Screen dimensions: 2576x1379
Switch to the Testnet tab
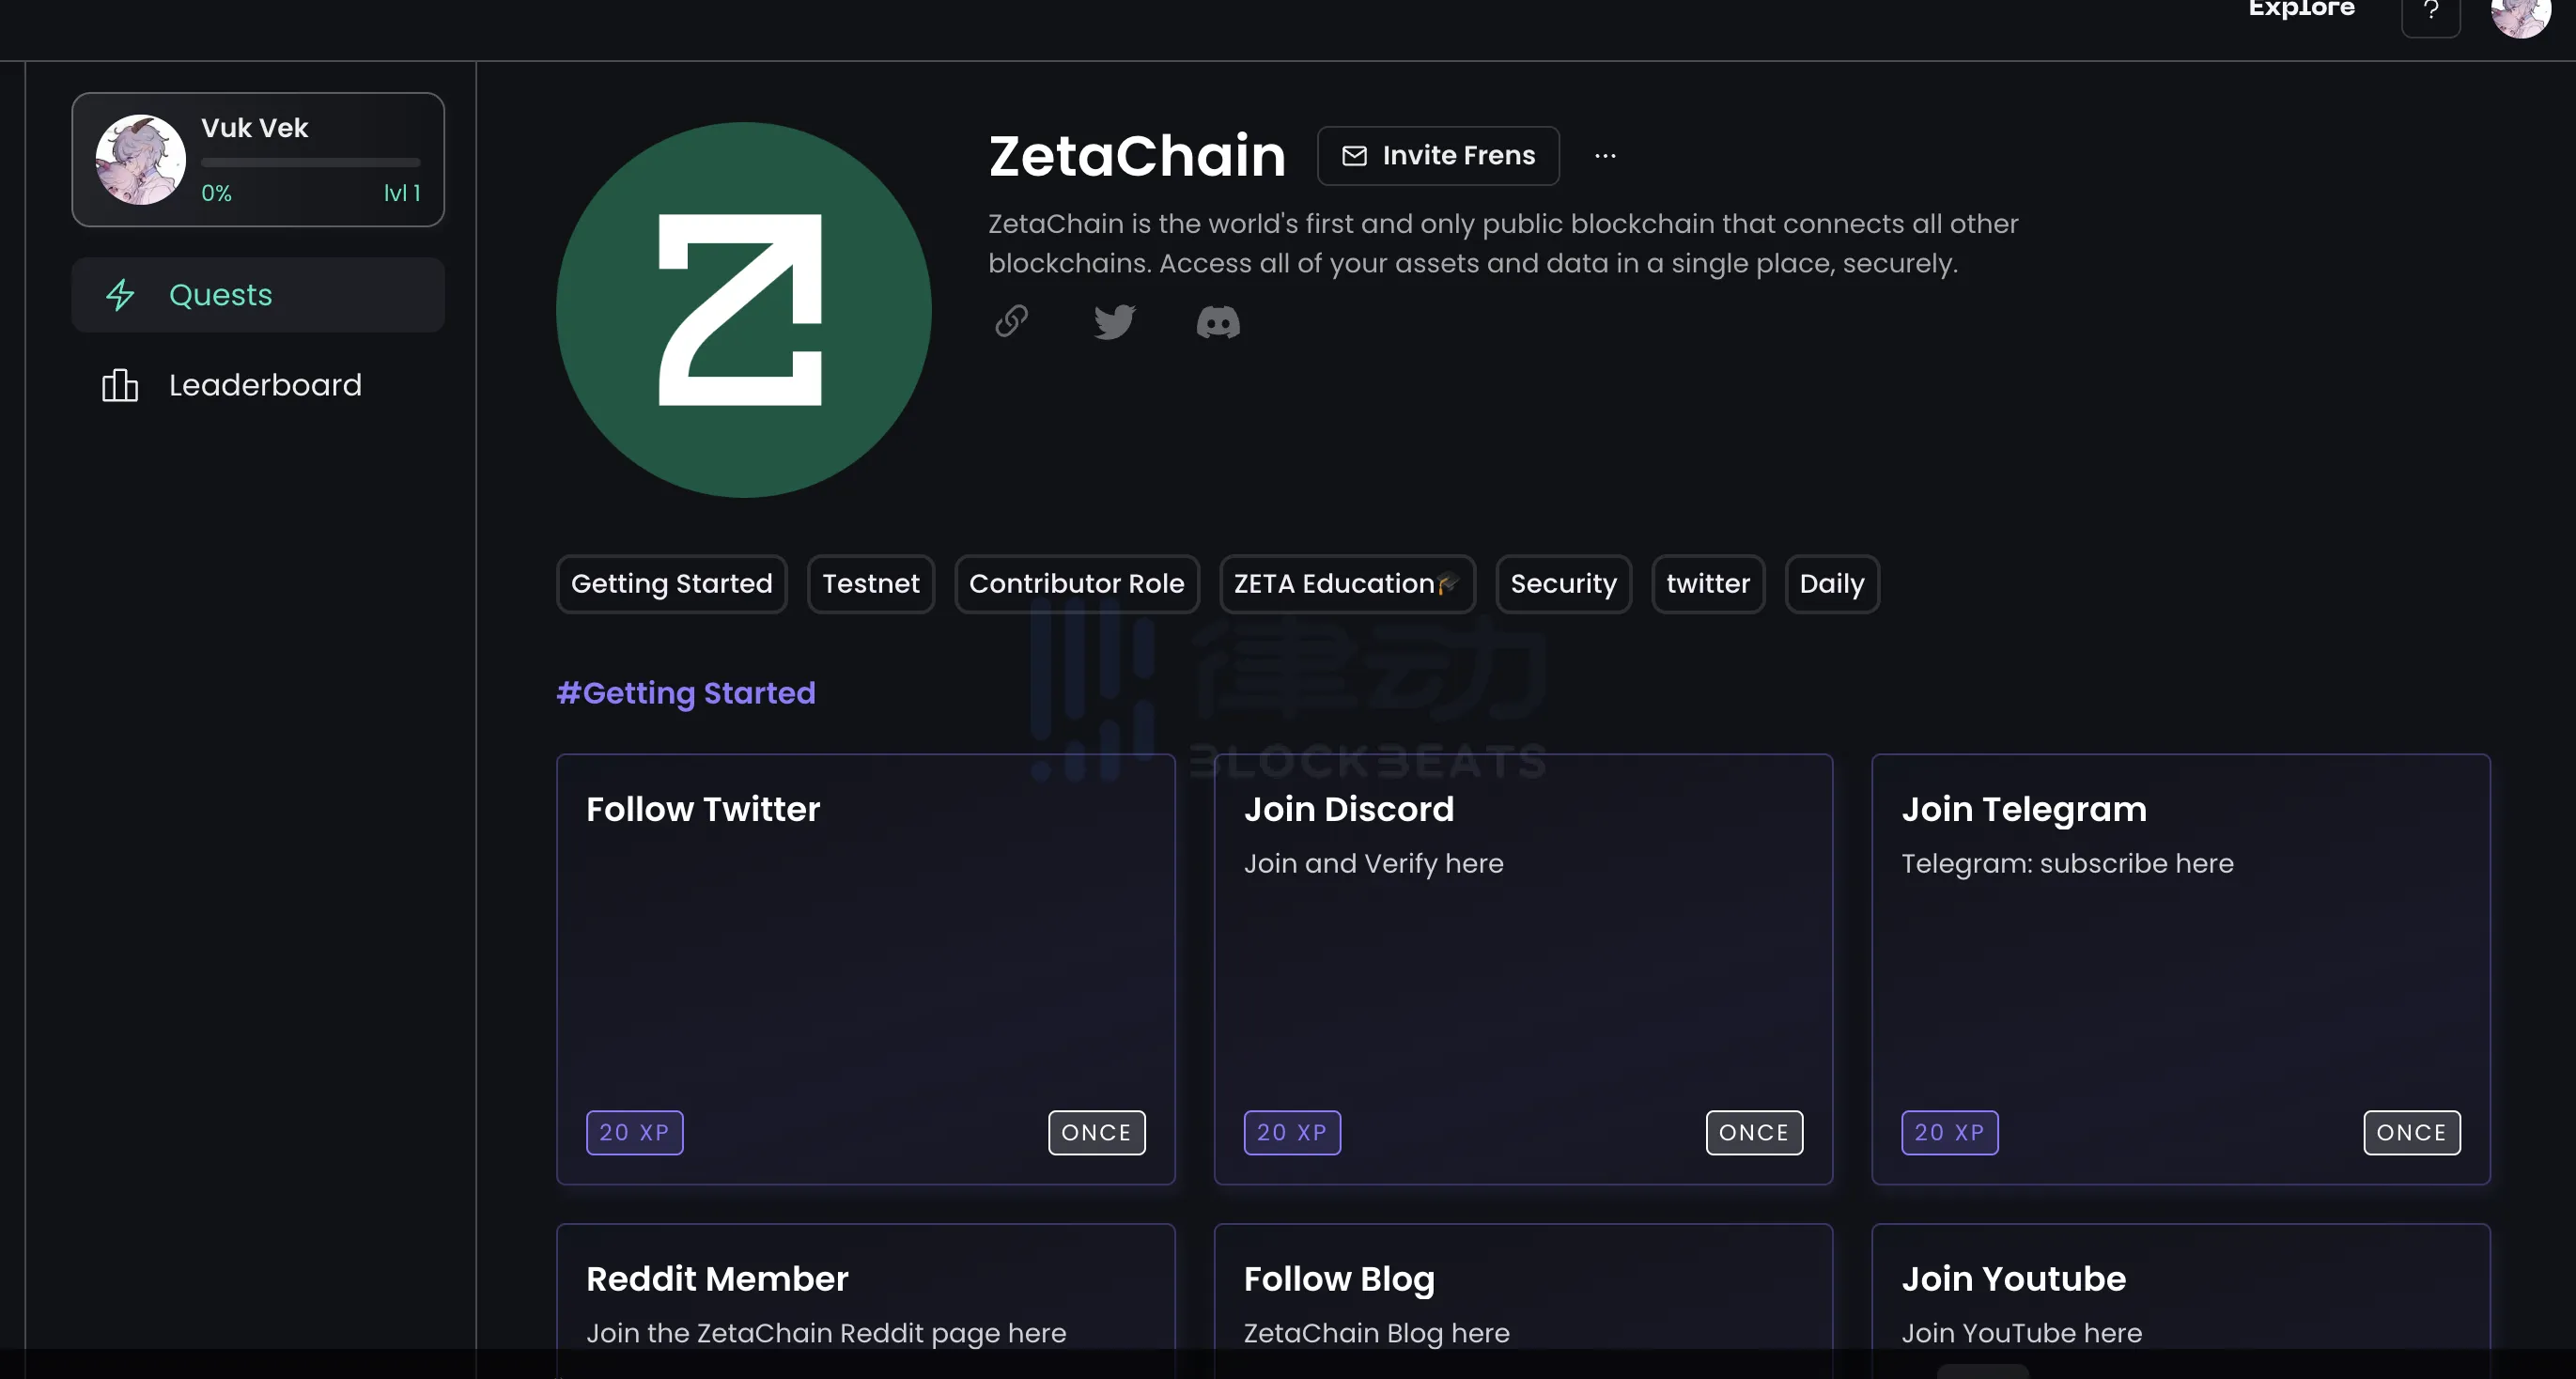pos(870,583)
